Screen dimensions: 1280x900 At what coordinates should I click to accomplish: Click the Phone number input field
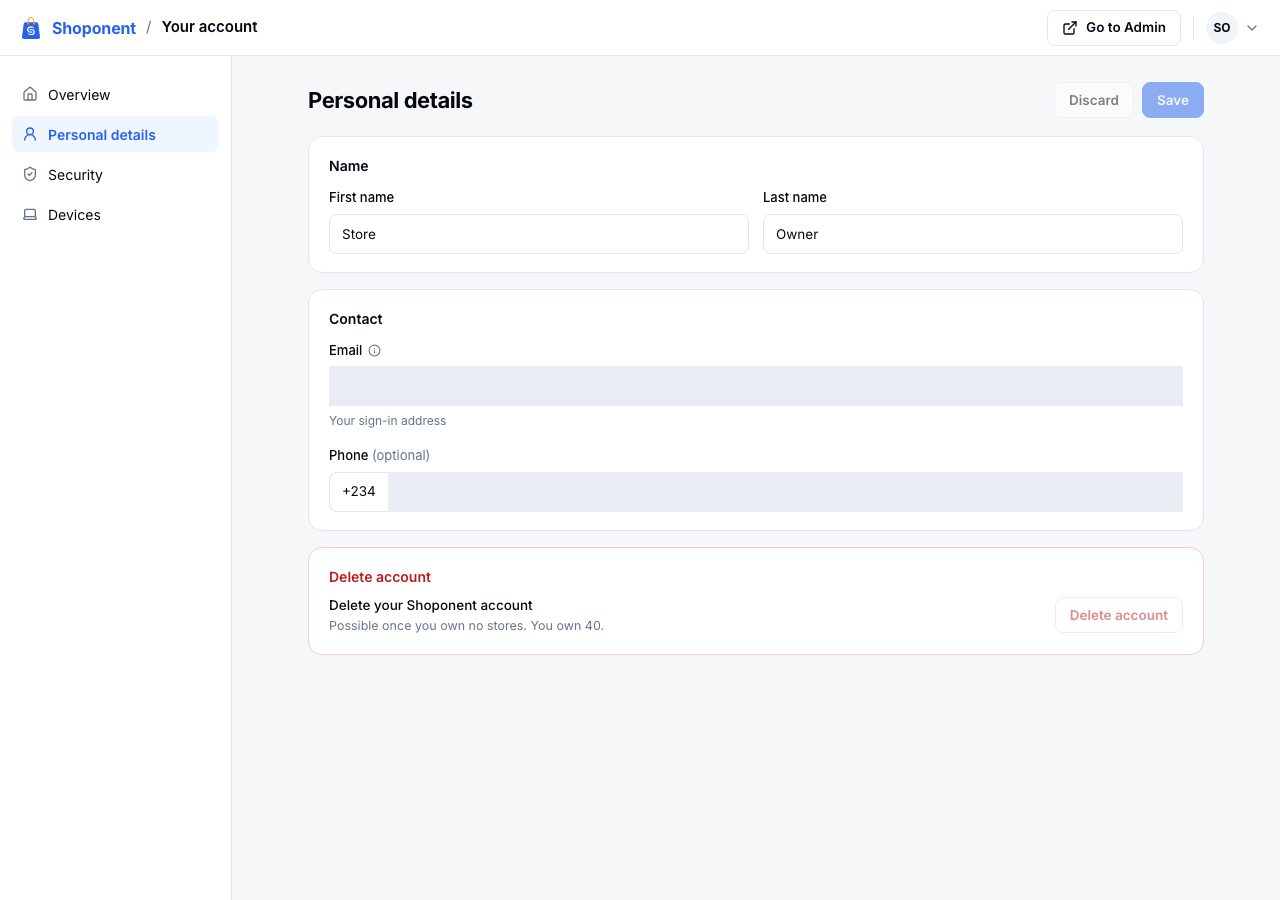pos(786,492)
